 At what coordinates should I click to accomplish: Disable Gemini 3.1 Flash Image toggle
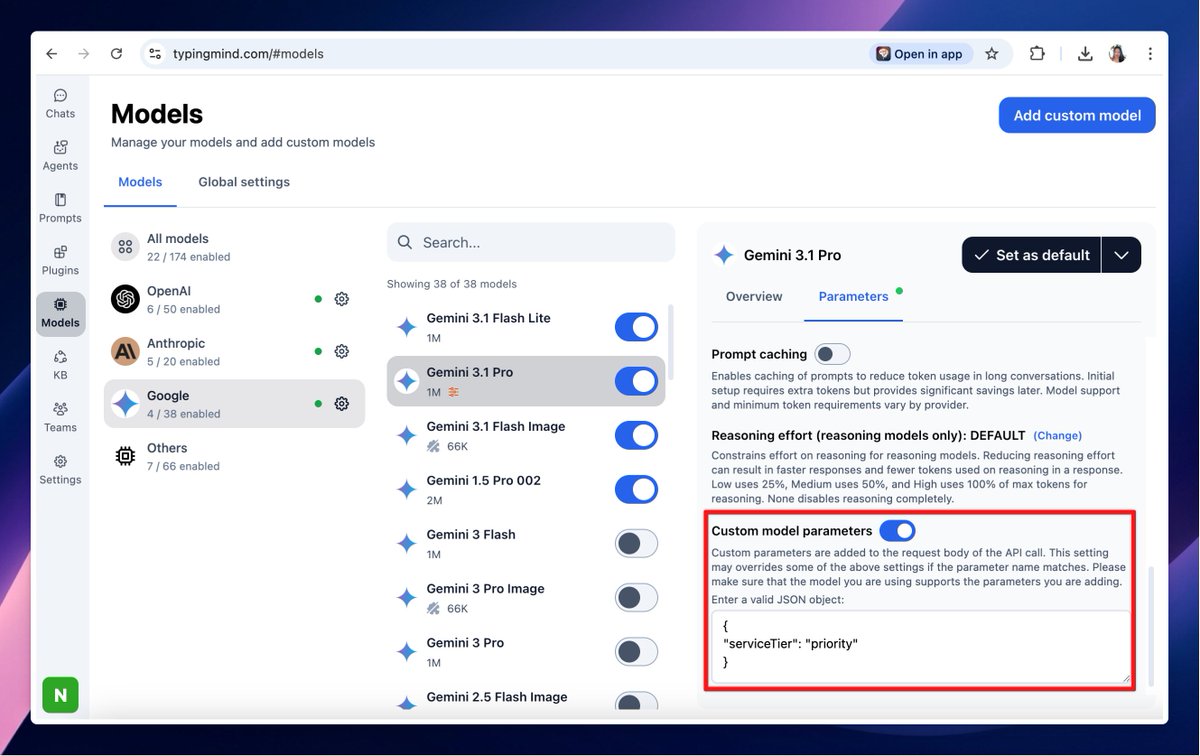(636, 435)
